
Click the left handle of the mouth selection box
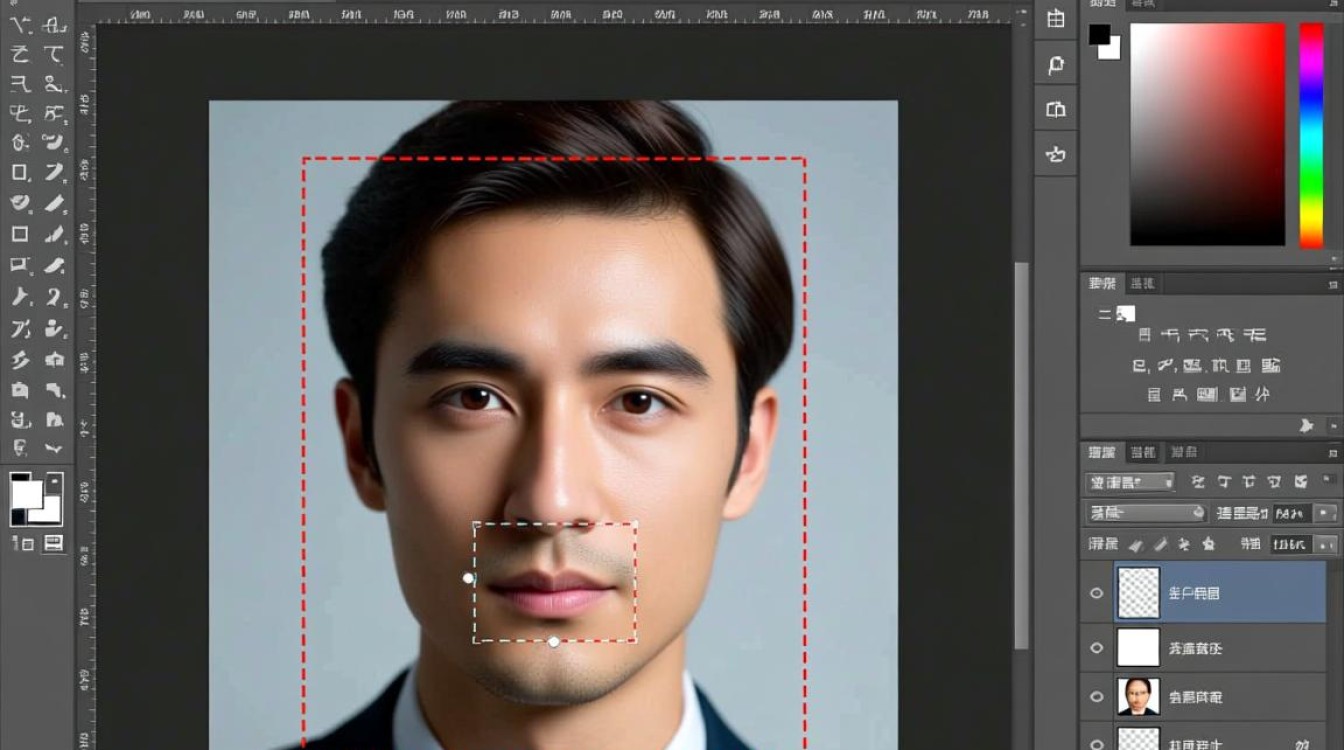coord(468,578)
